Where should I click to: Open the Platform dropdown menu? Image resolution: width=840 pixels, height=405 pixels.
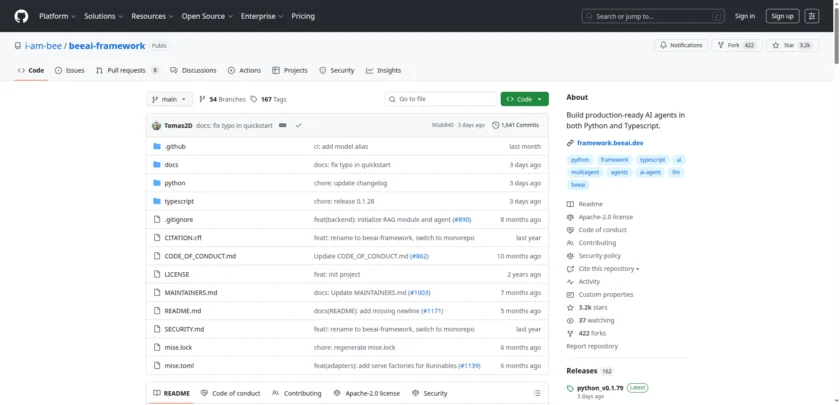(x=57, y=16)
